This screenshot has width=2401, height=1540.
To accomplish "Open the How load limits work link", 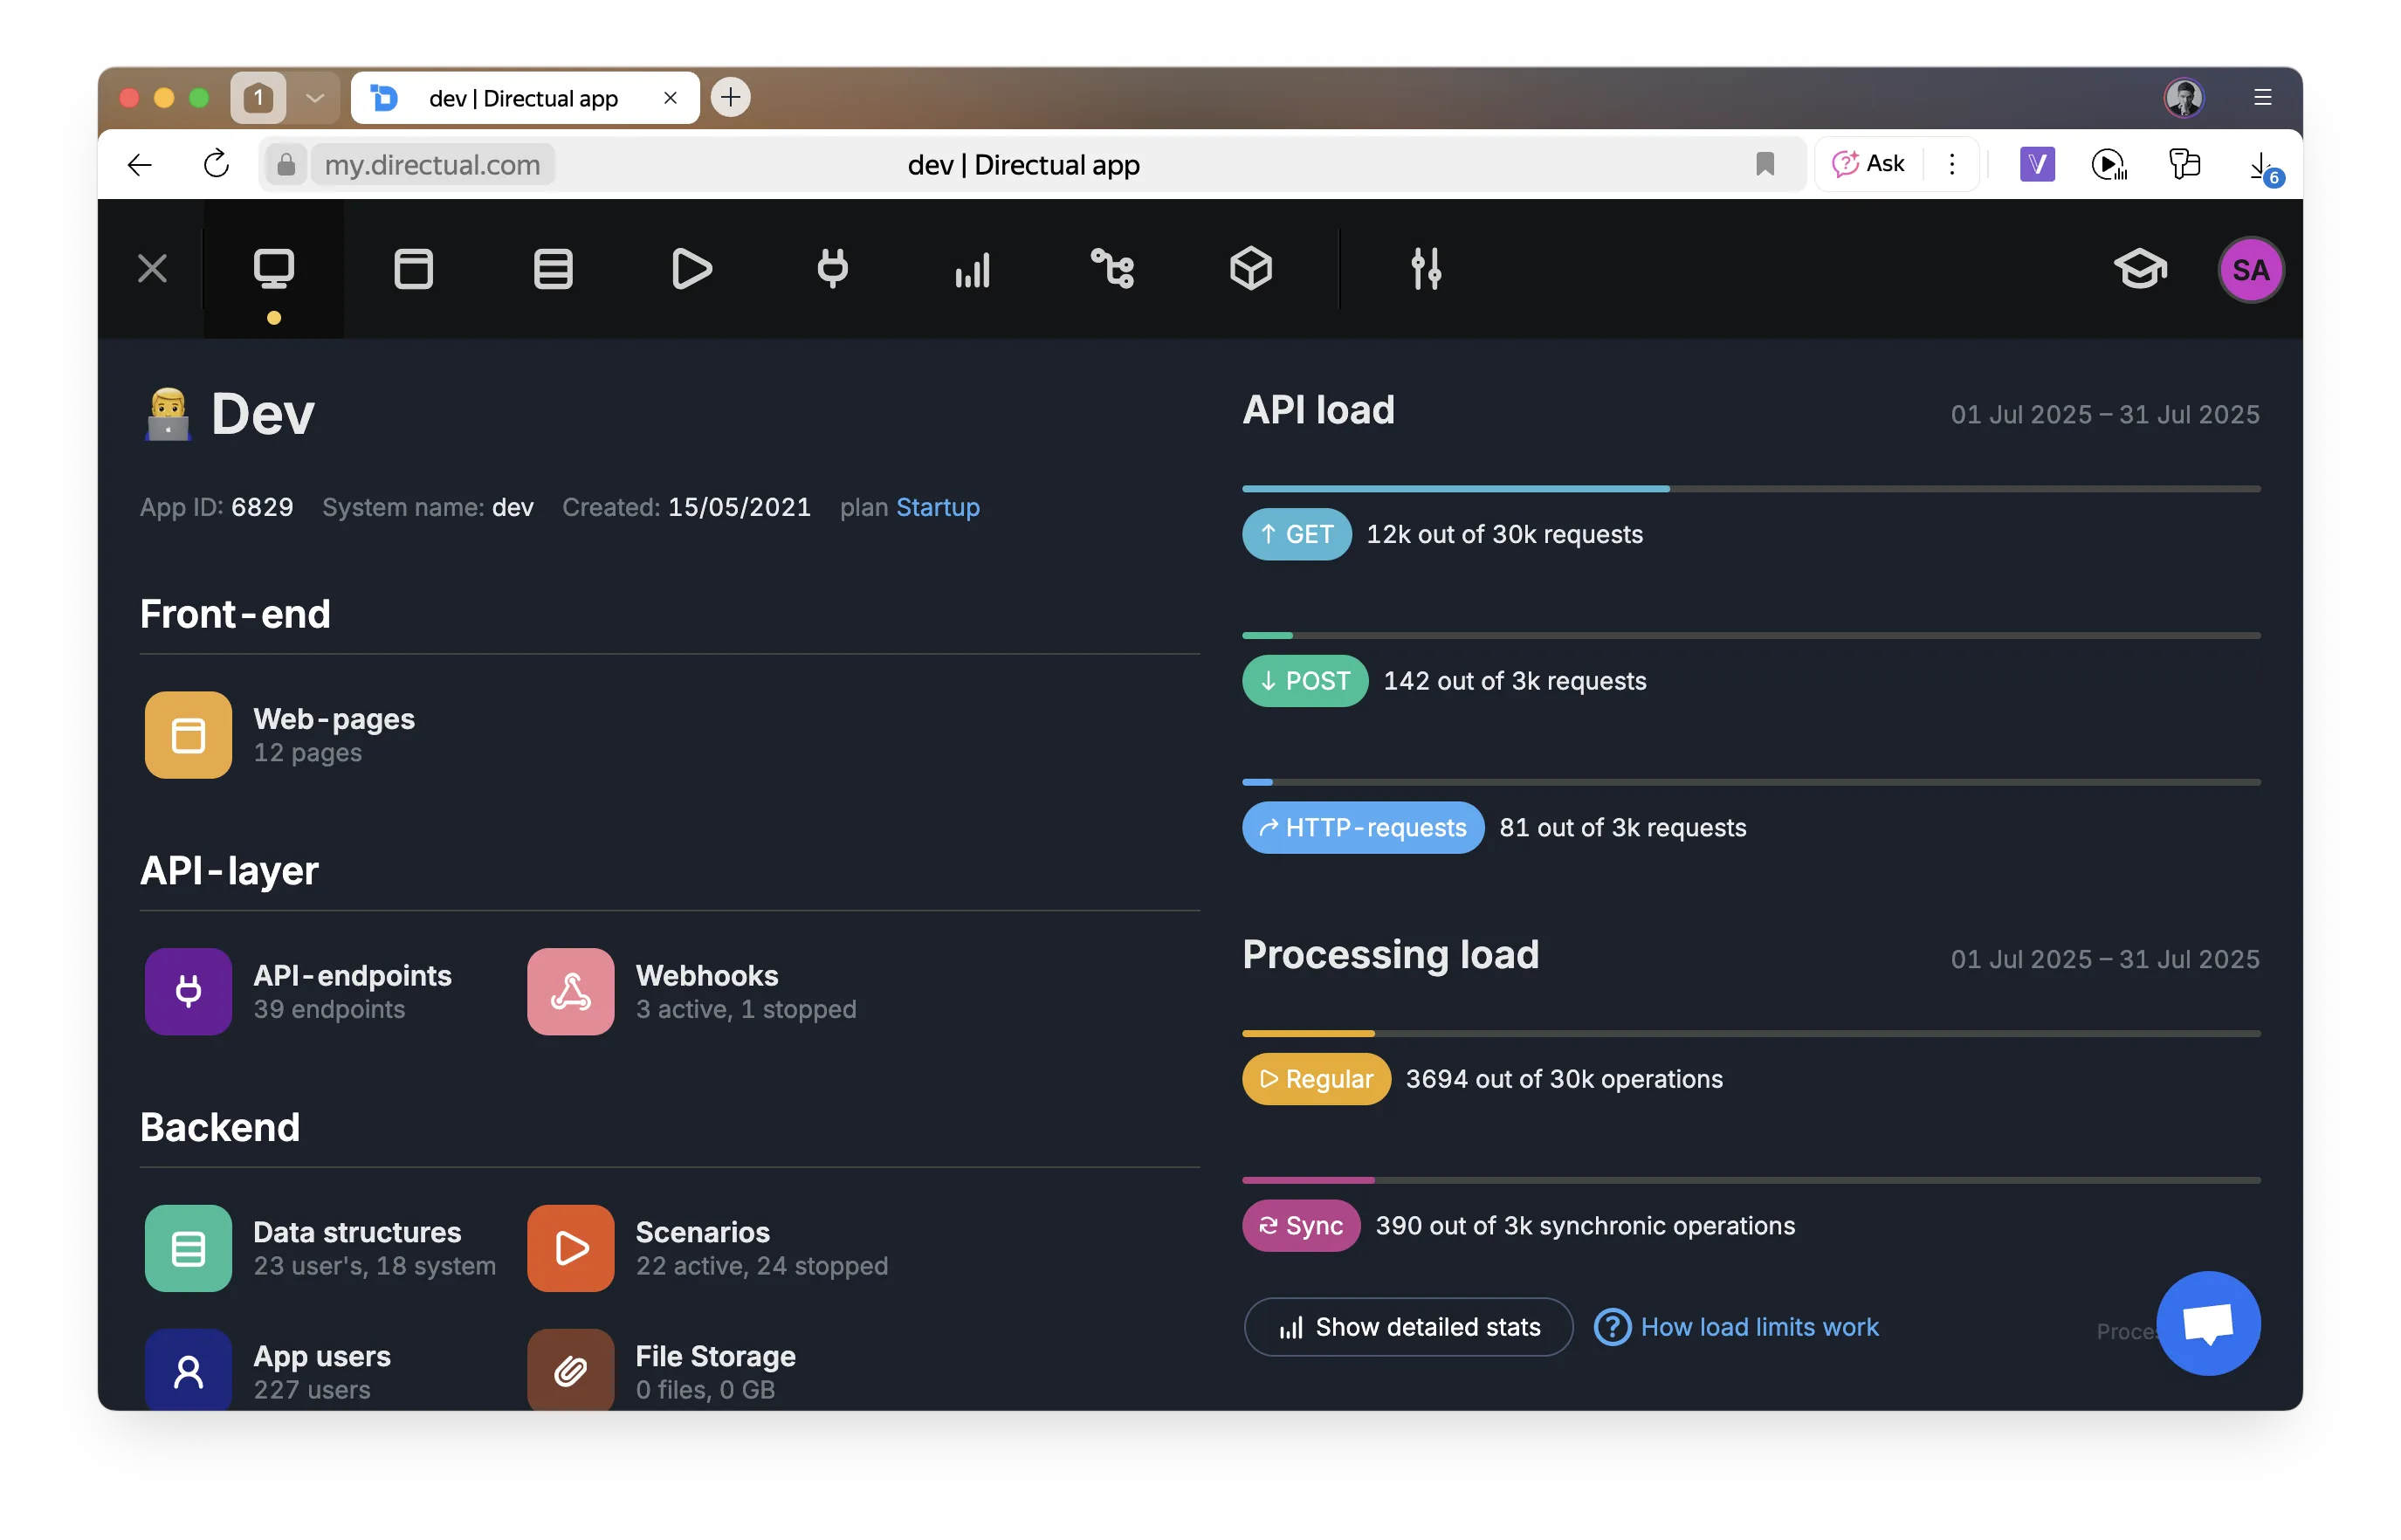I will (x=1758, y=1326).
